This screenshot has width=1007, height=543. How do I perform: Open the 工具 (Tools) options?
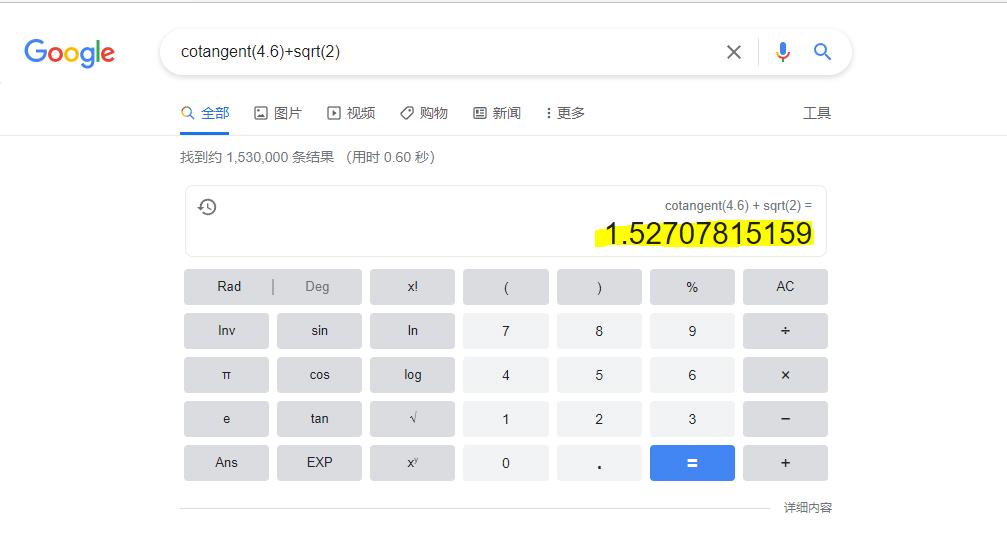click(x=816, y=113)
